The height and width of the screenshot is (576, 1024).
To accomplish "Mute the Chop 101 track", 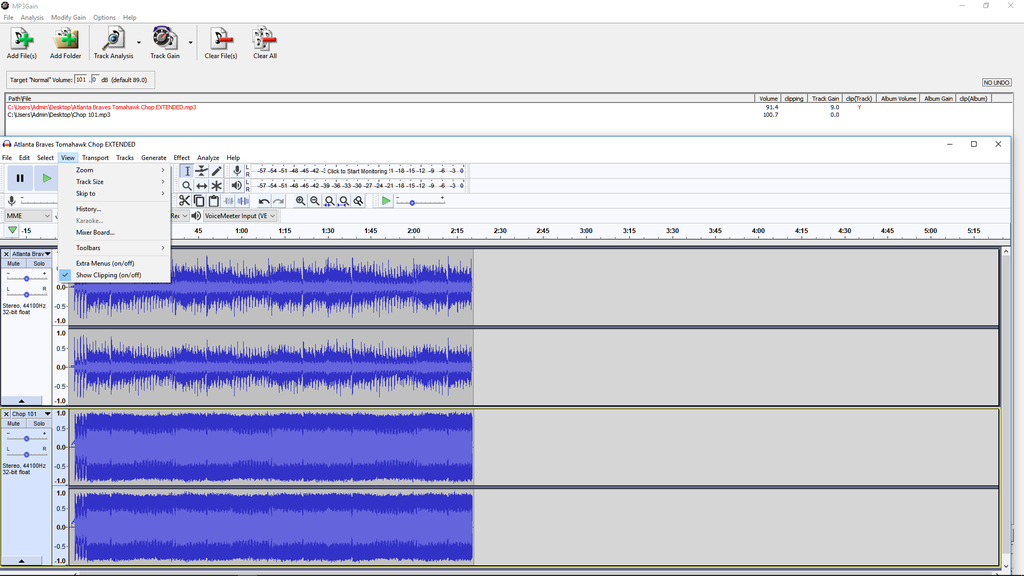I will (x=14, y=424).
